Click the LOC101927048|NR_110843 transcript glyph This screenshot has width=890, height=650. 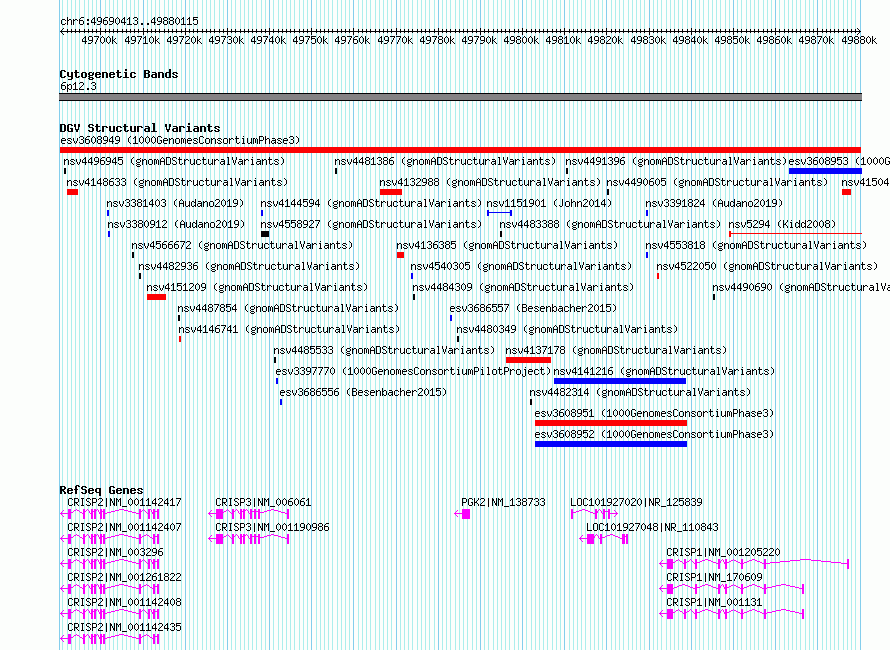point(603,539)
